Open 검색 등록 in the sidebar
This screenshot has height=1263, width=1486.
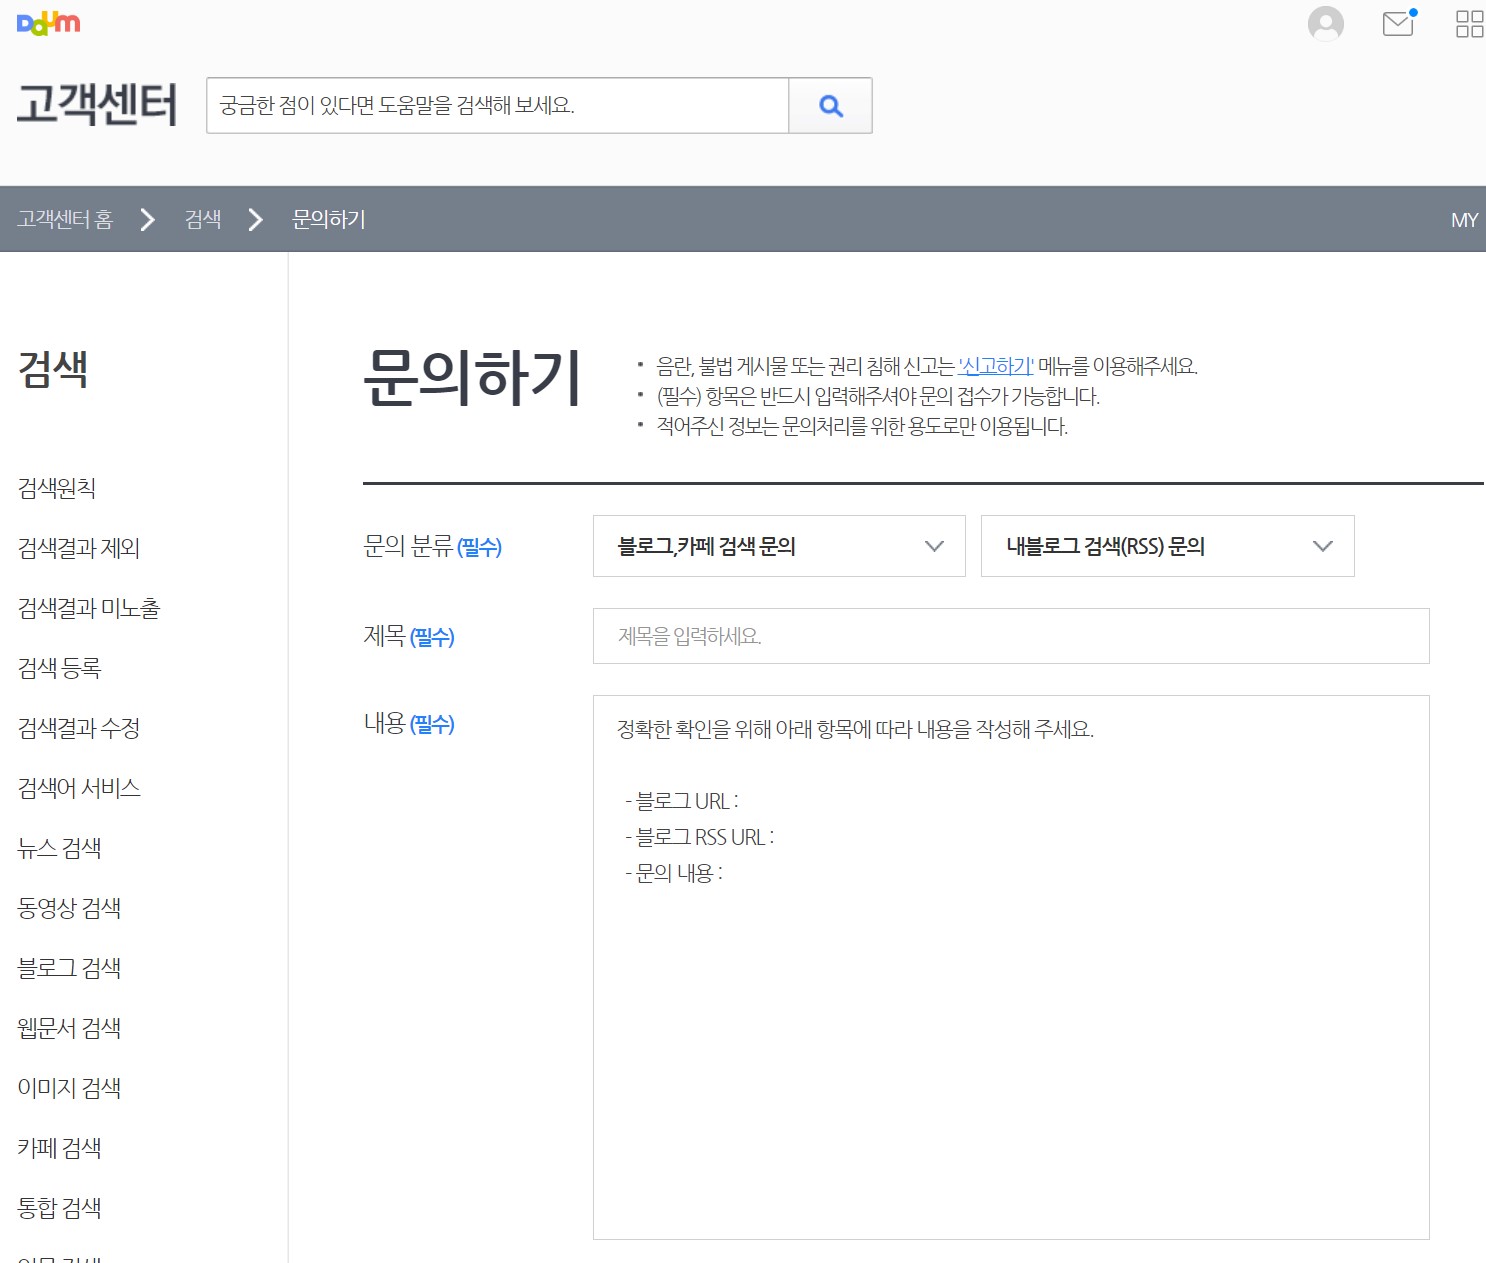pyautogui.click(x=60, y=668)
